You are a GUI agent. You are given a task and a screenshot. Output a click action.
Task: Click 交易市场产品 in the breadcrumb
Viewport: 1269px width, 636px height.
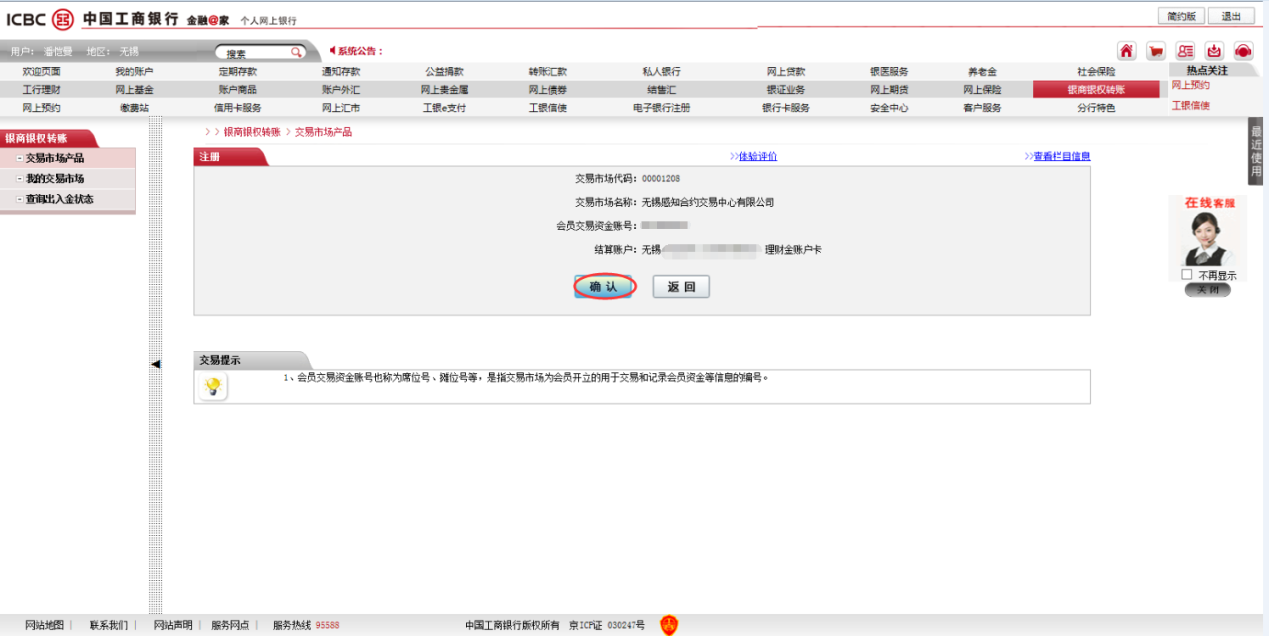tap(323, 132)
